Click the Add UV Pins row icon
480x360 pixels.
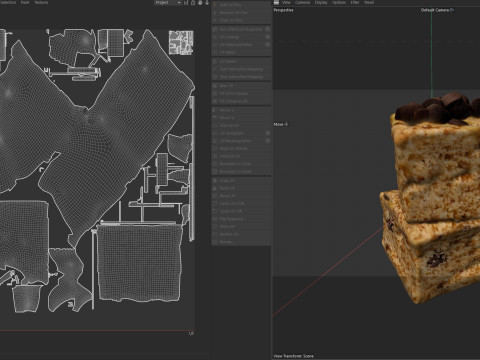(215, 5)
